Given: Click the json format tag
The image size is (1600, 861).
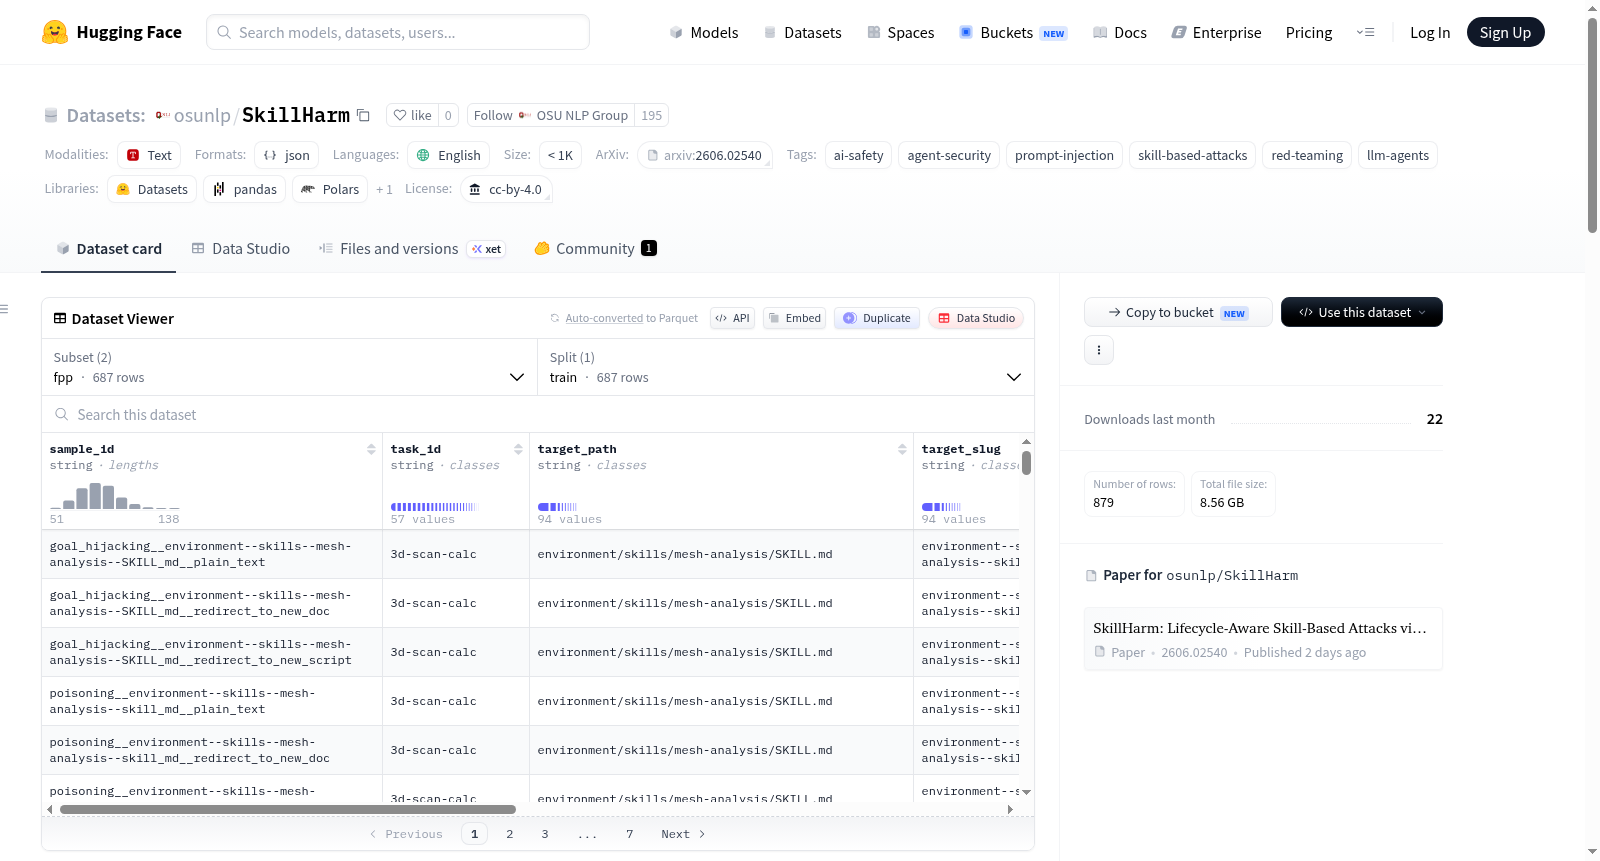Looking at the screenshot, I should (287, 155).
